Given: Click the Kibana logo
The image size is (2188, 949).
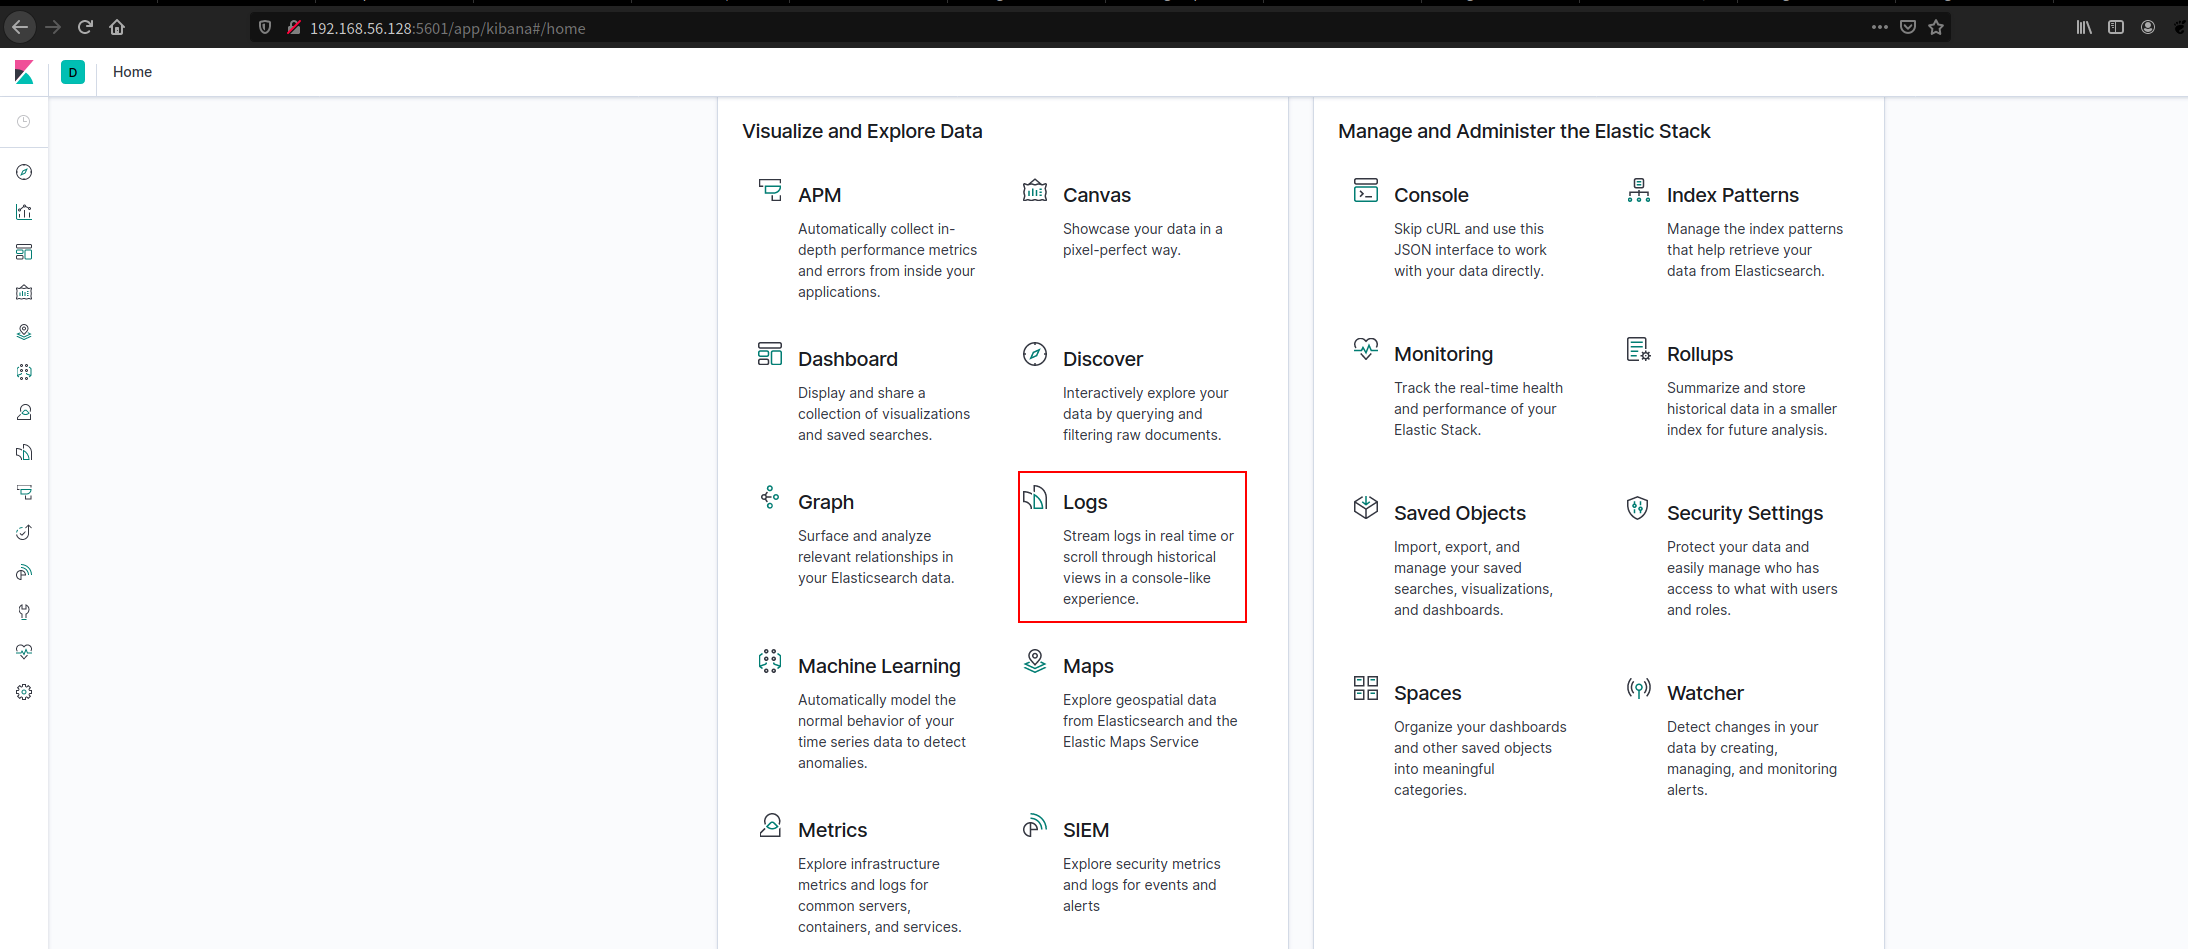Looking at the screenshot, I should point(24,72).
